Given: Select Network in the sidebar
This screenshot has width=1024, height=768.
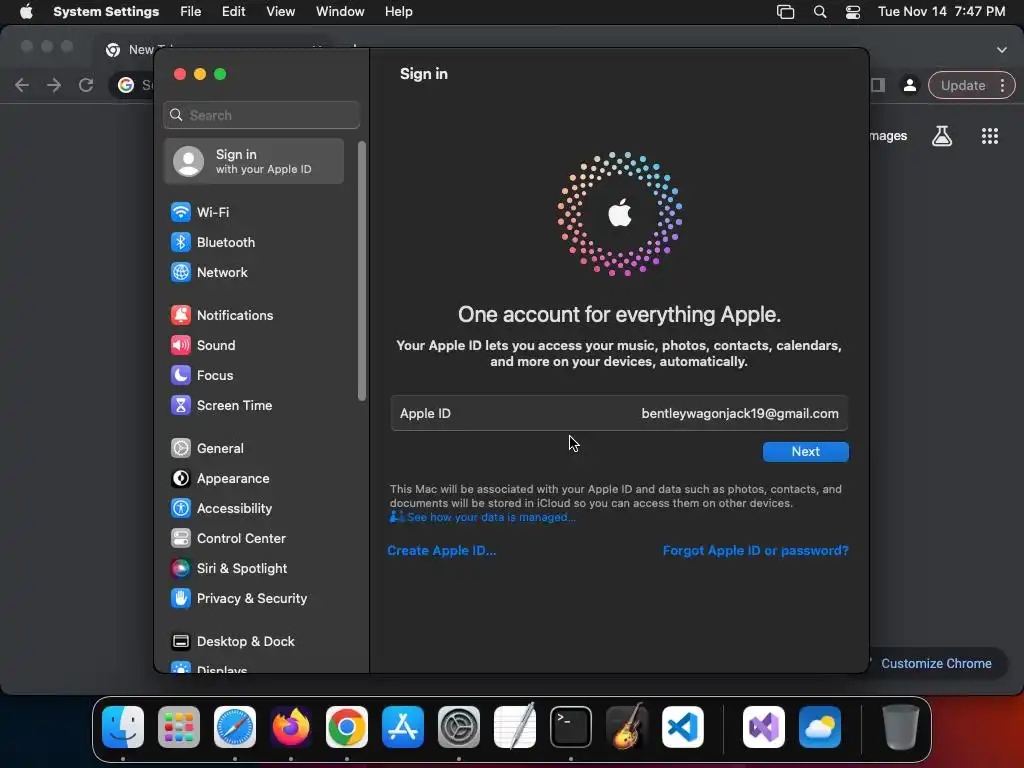Looking at the screenshot, I should click(x=254, y=272).
